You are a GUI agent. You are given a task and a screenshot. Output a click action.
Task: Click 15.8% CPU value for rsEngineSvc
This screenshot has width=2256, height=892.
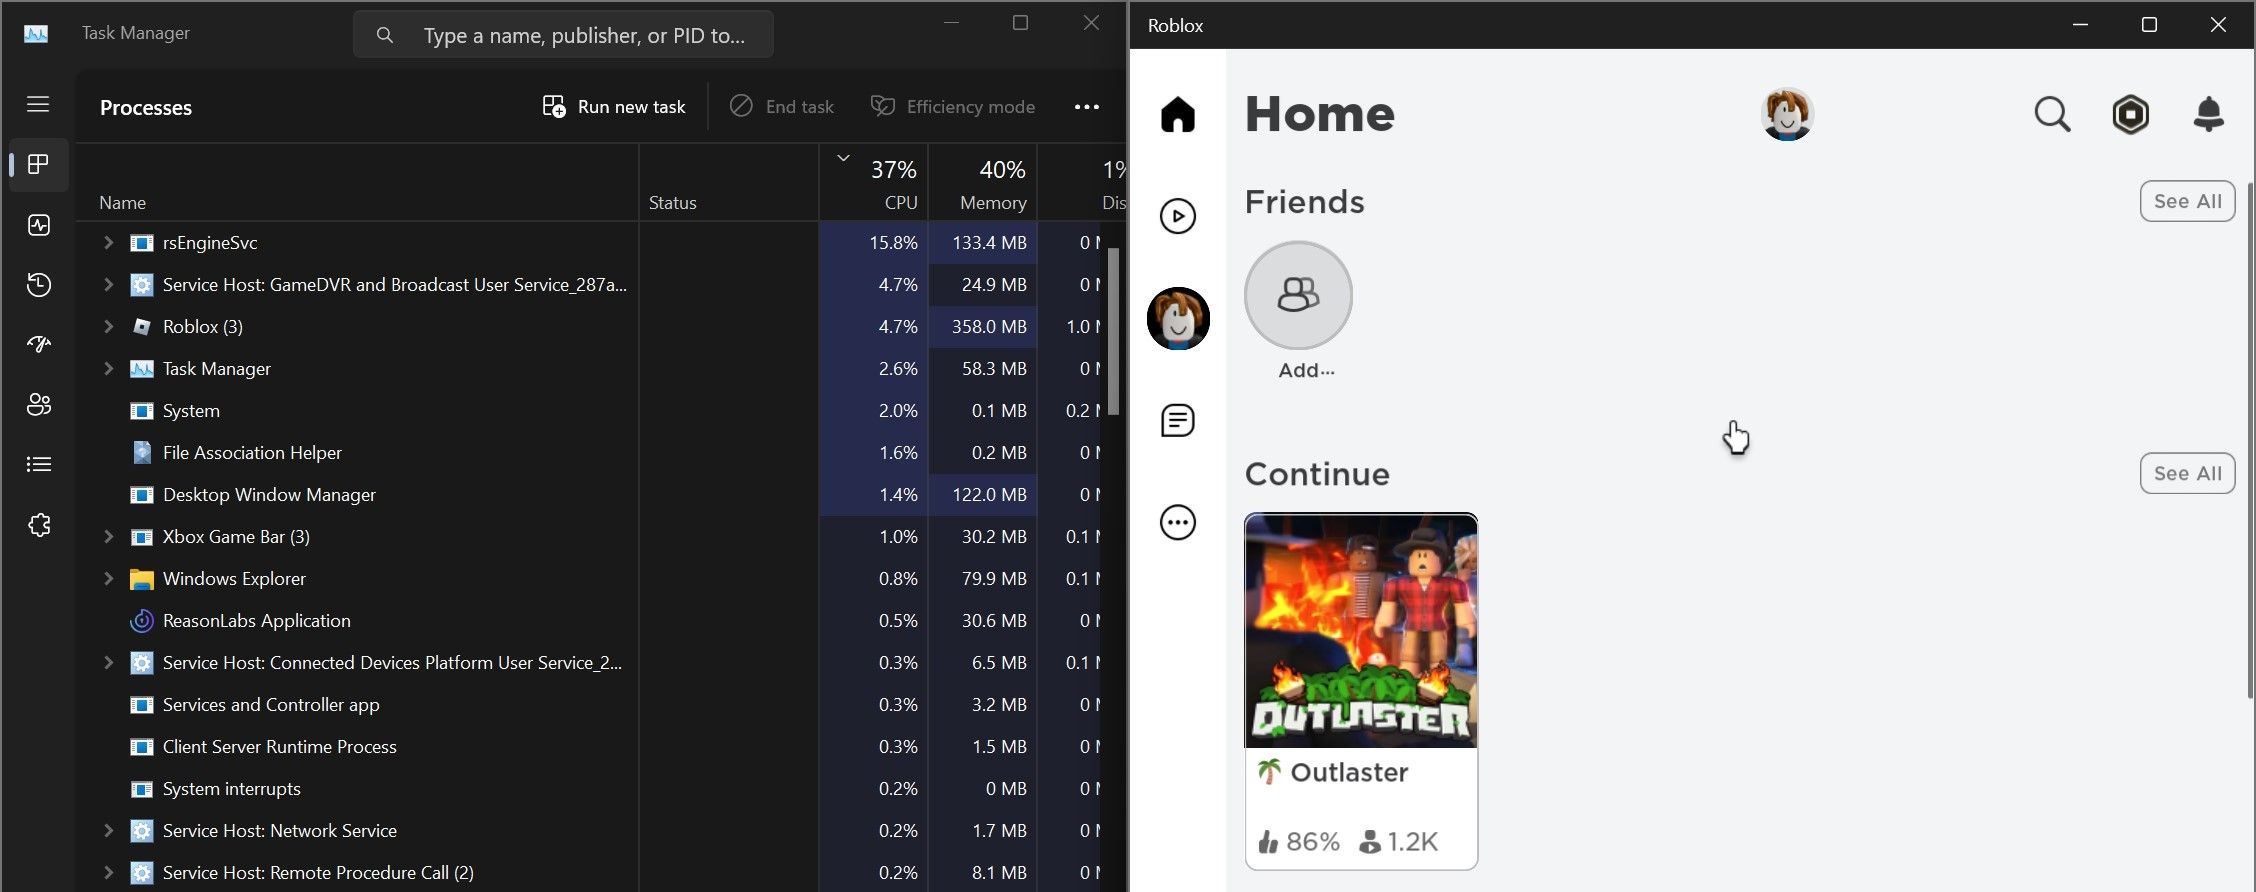[893, 243]
